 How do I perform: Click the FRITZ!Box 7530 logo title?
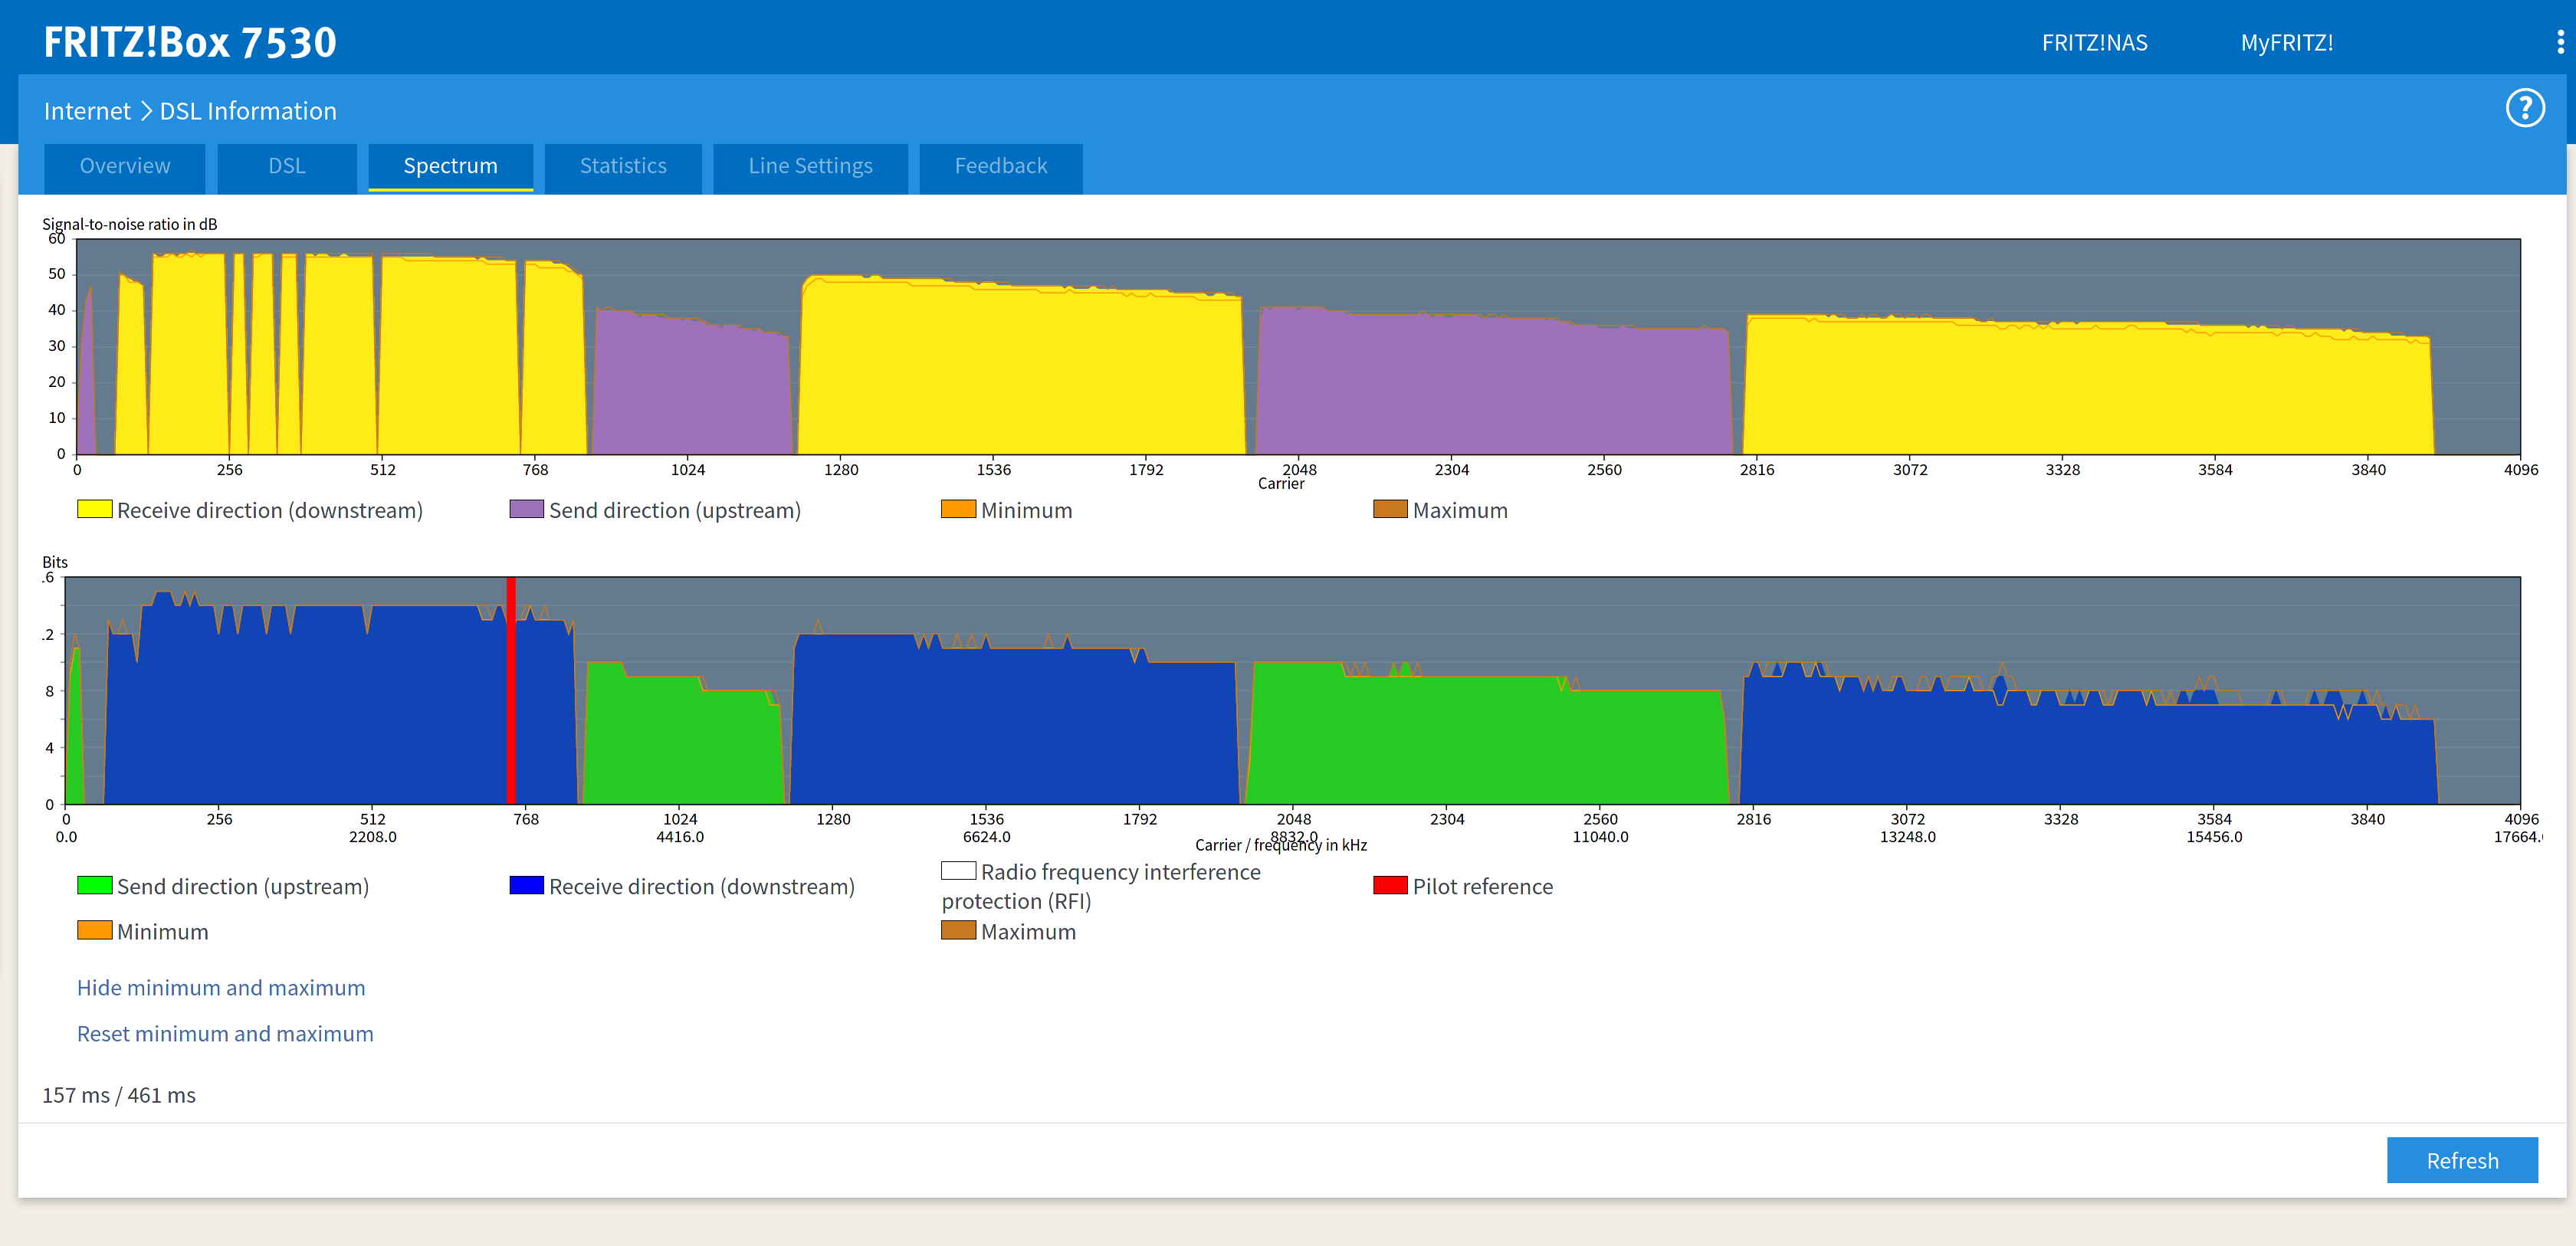coord(190,42)
